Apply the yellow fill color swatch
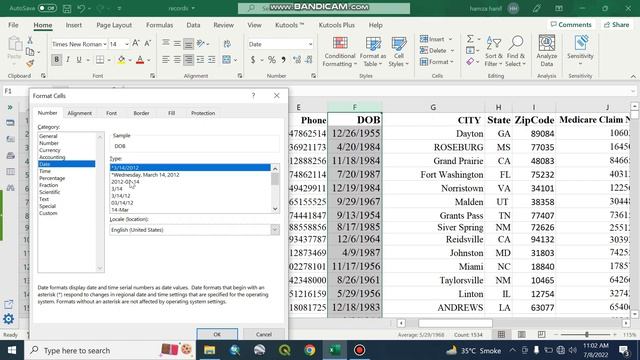640x360 pixels. point(121,60)
